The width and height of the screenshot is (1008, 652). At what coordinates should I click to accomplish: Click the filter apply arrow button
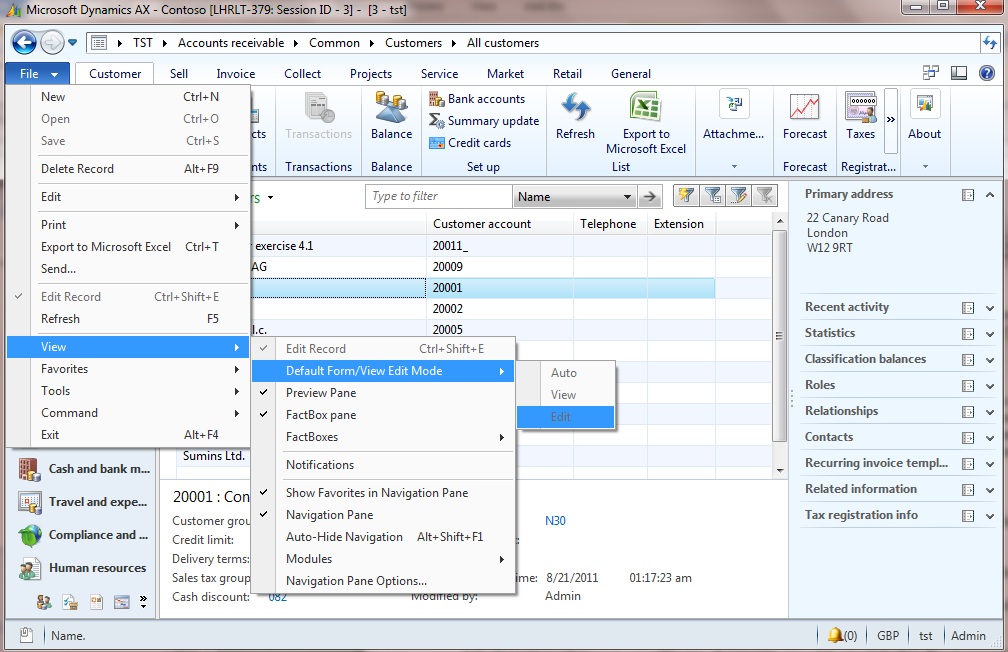coord(651,197)
